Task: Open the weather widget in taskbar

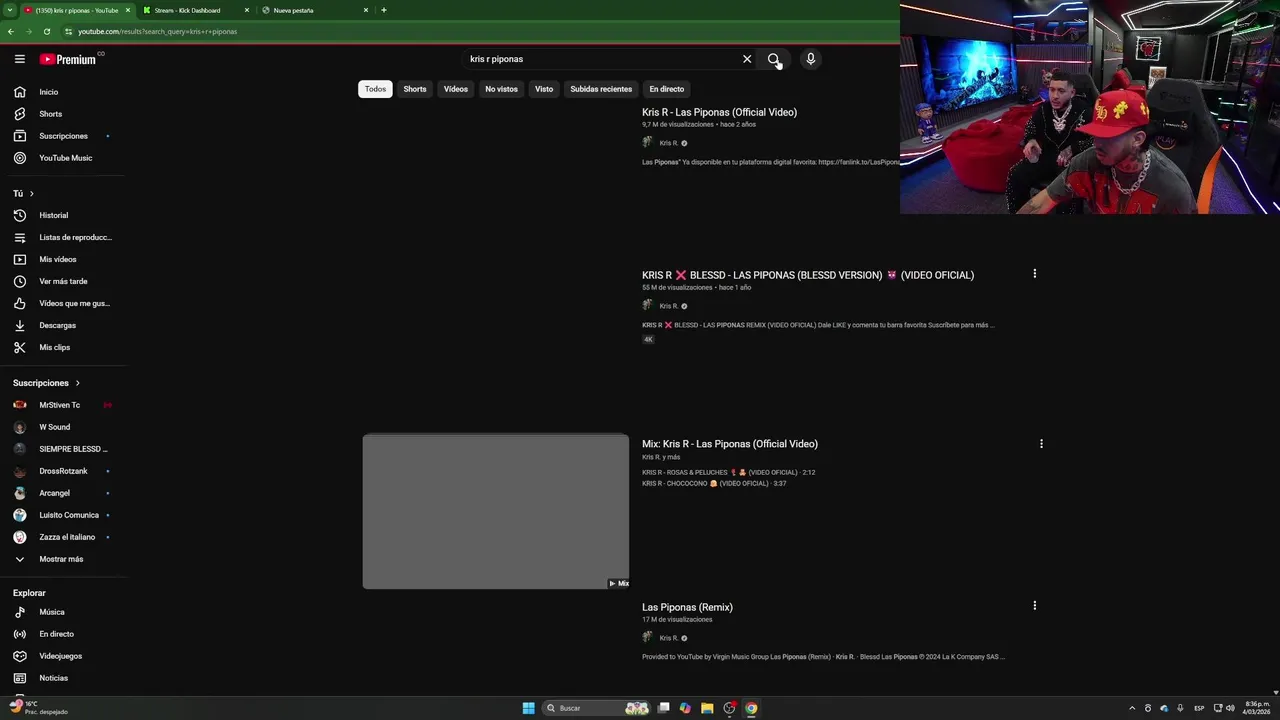Action: [x=38, y=708]
